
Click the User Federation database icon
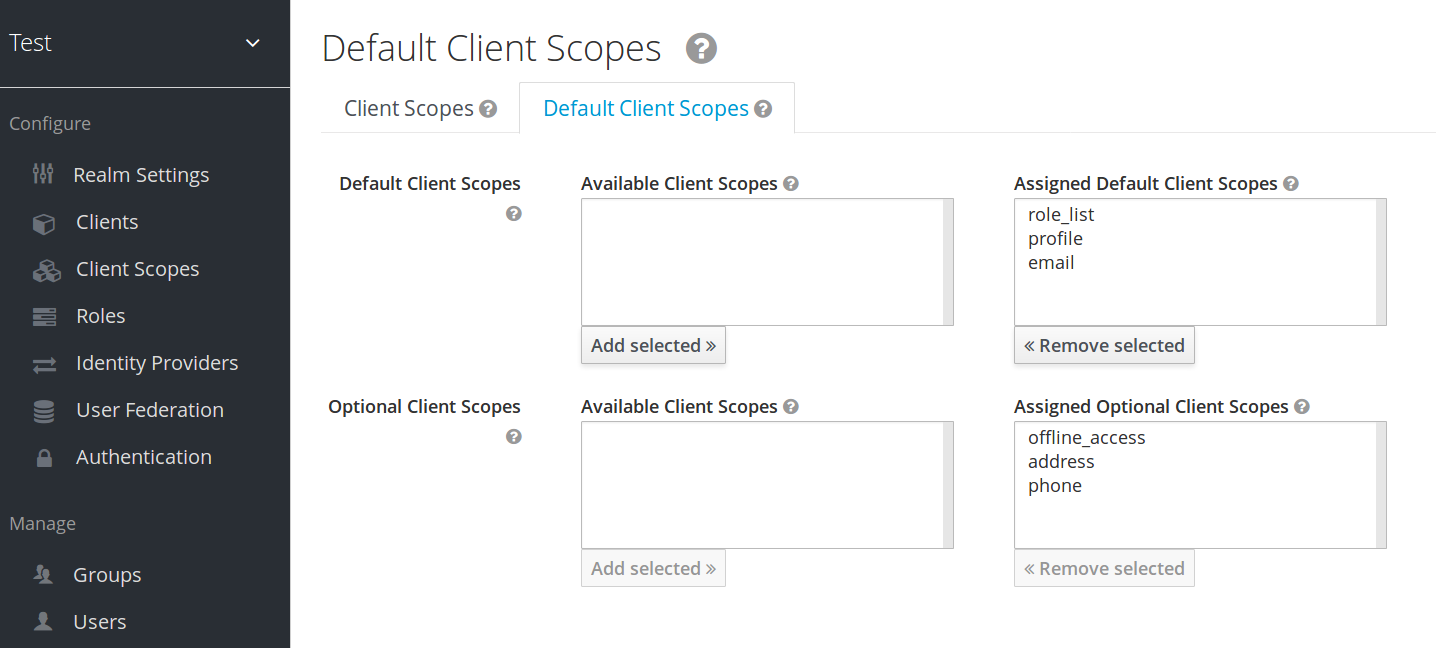44,411
